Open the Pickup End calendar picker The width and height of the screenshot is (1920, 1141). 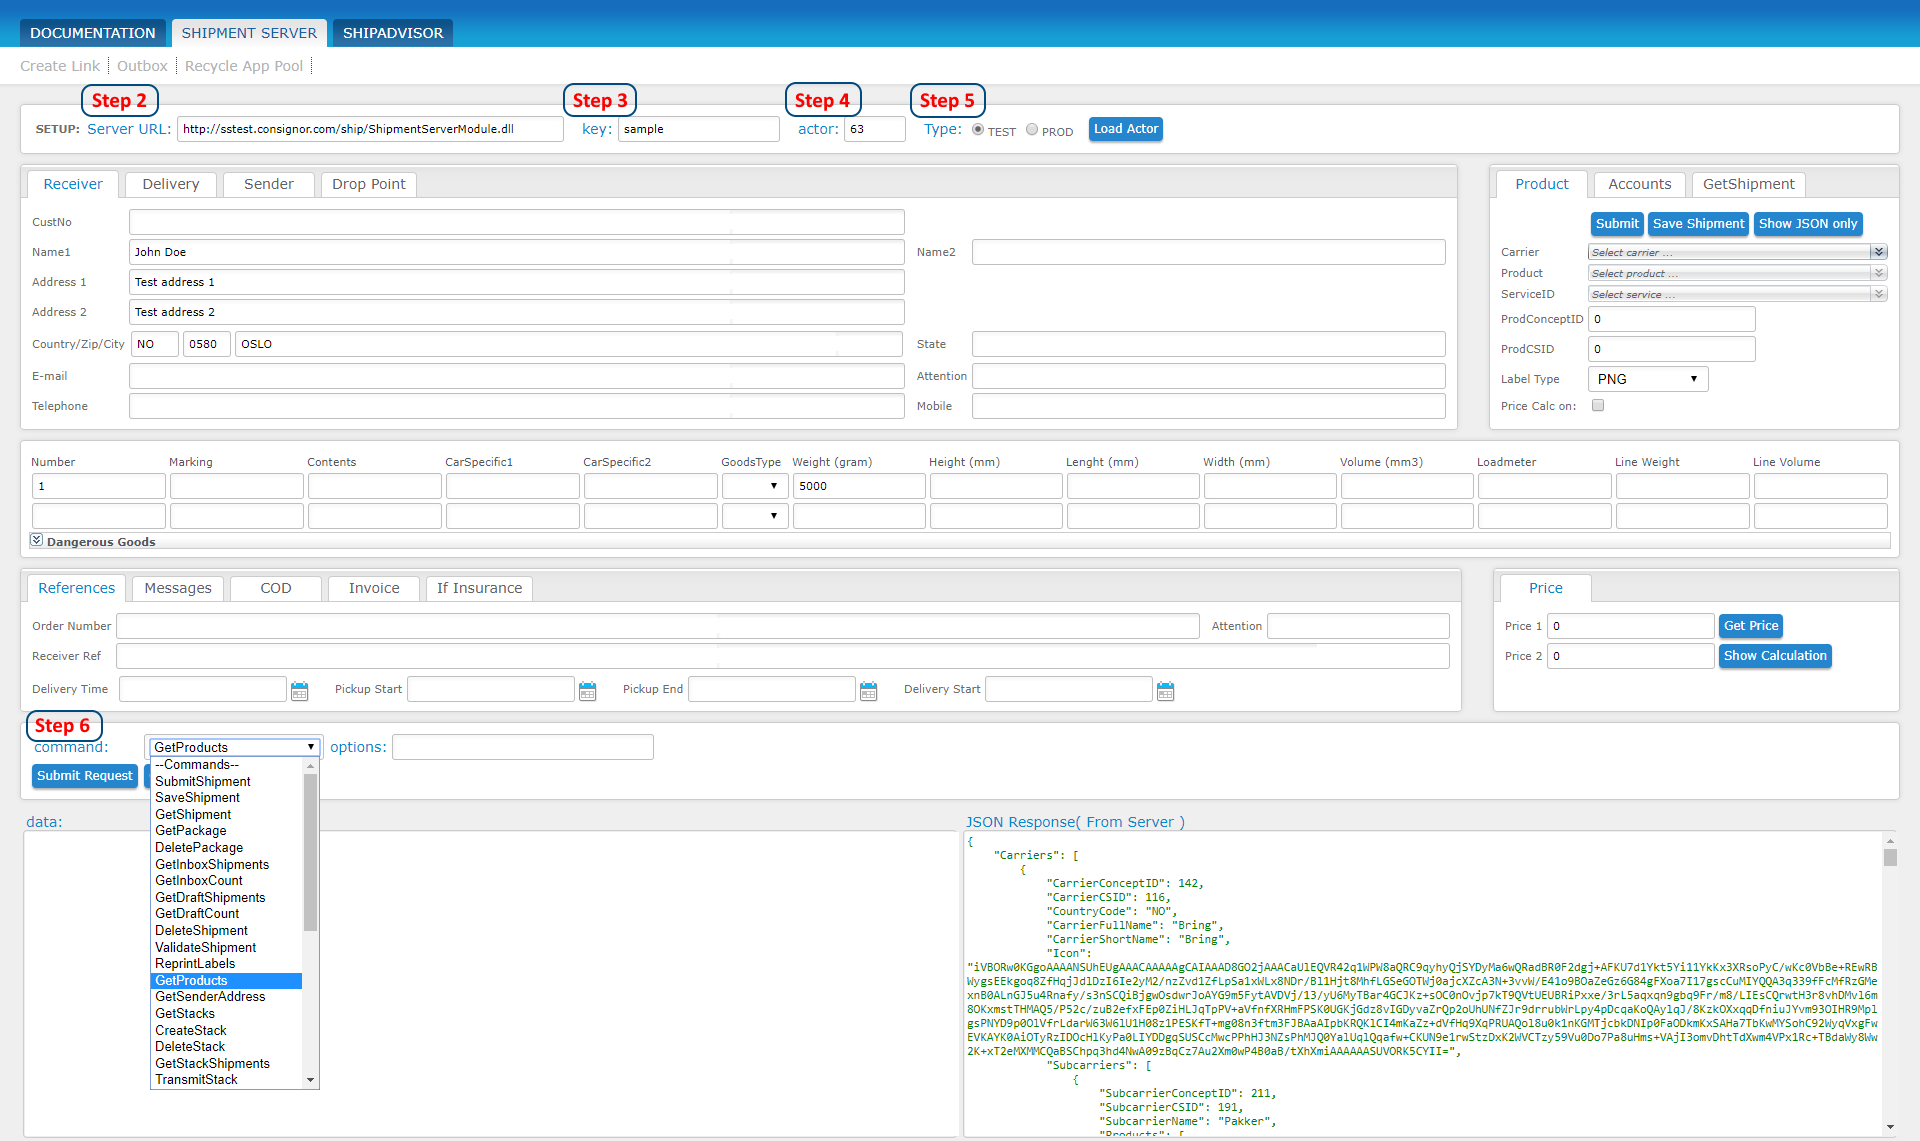[x=868, y=691]
